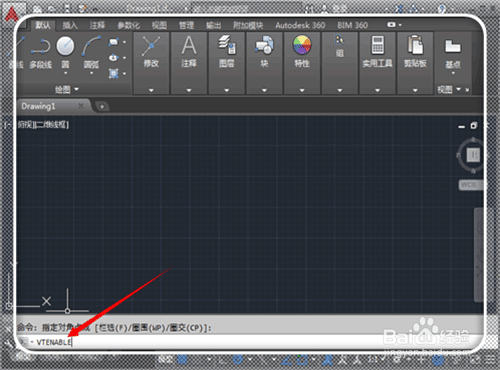500x370 pixels.
Task: Switch to the Annotate (注释) ribbon tab
Action: 97,25
